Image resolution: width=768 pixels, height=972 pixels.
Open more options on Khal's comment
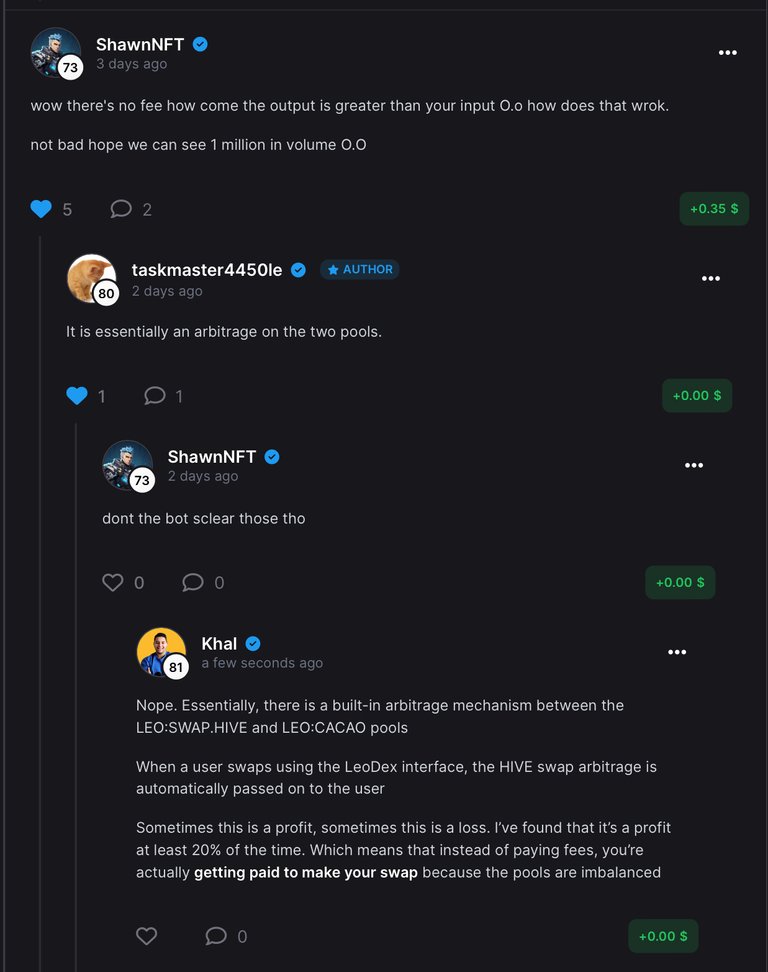point(677,652)
